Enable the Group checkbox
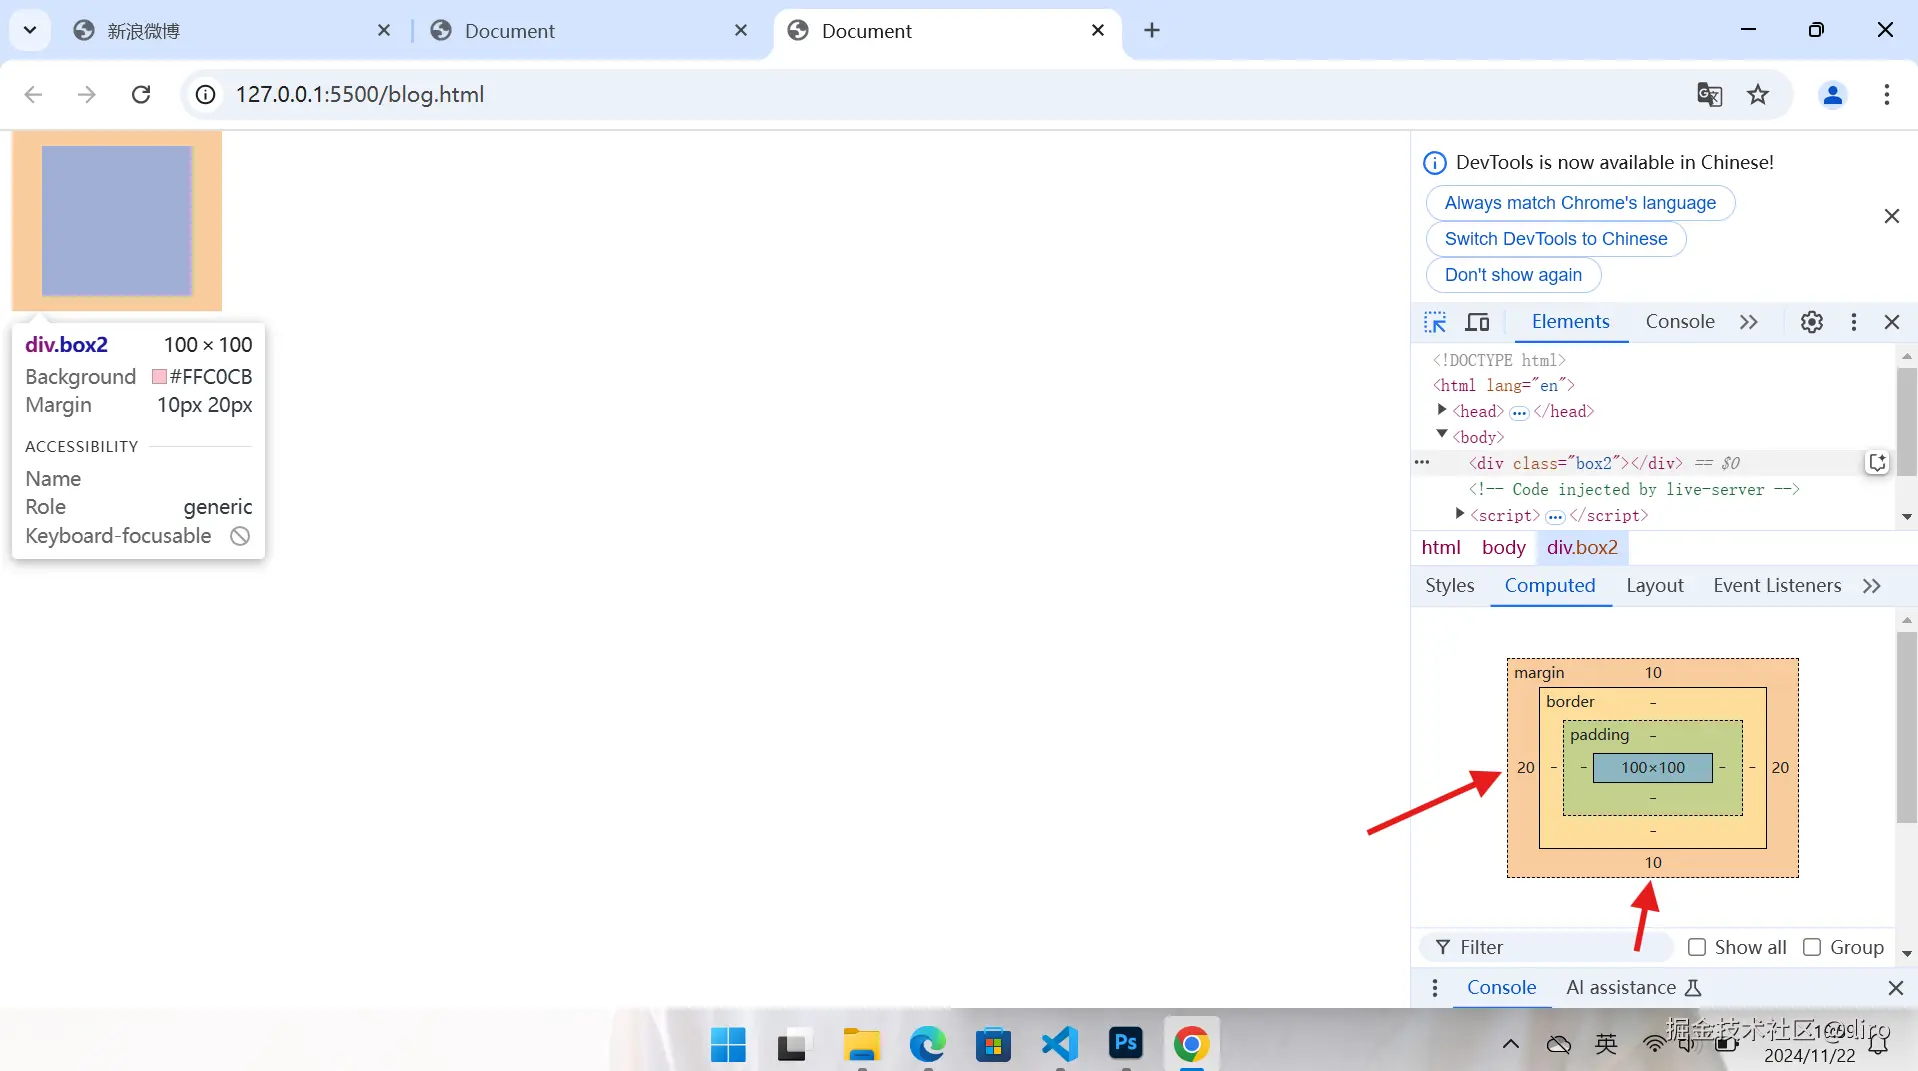Viewport: 1918px width, 1071px height. [x=1811, y=947]
